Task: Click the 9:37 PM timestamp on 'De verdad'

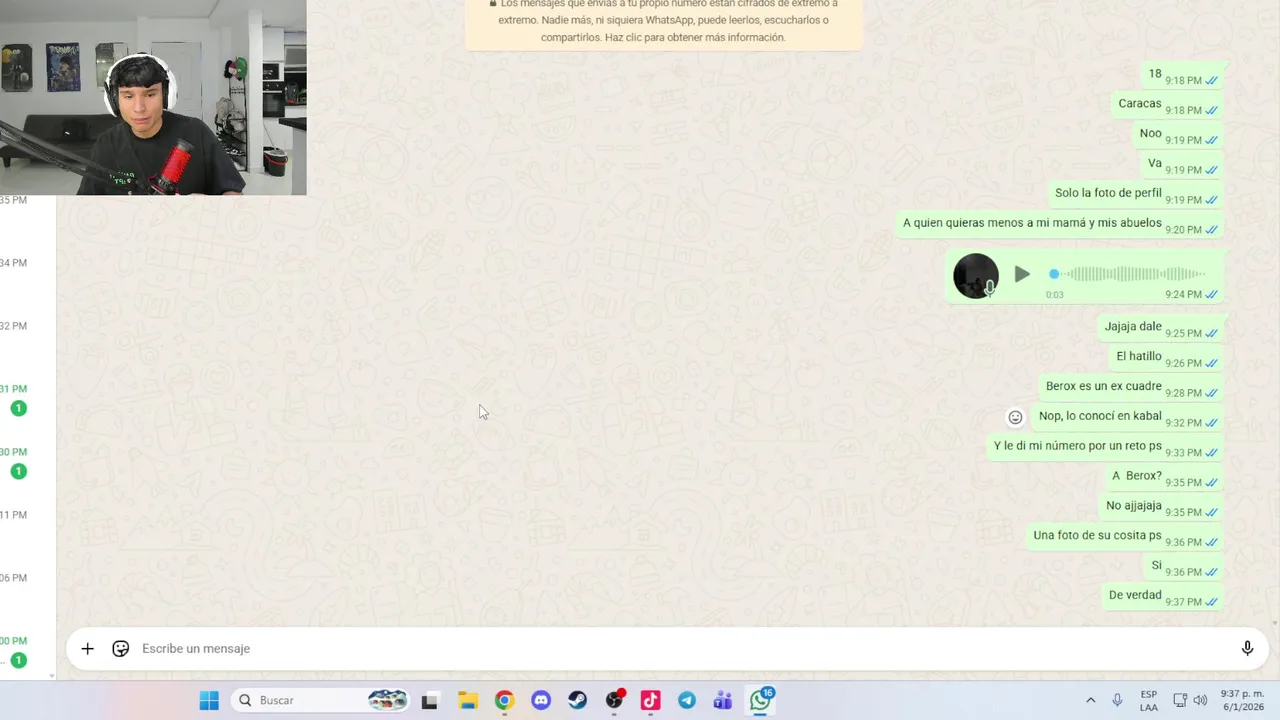Action: (1183, 602)
